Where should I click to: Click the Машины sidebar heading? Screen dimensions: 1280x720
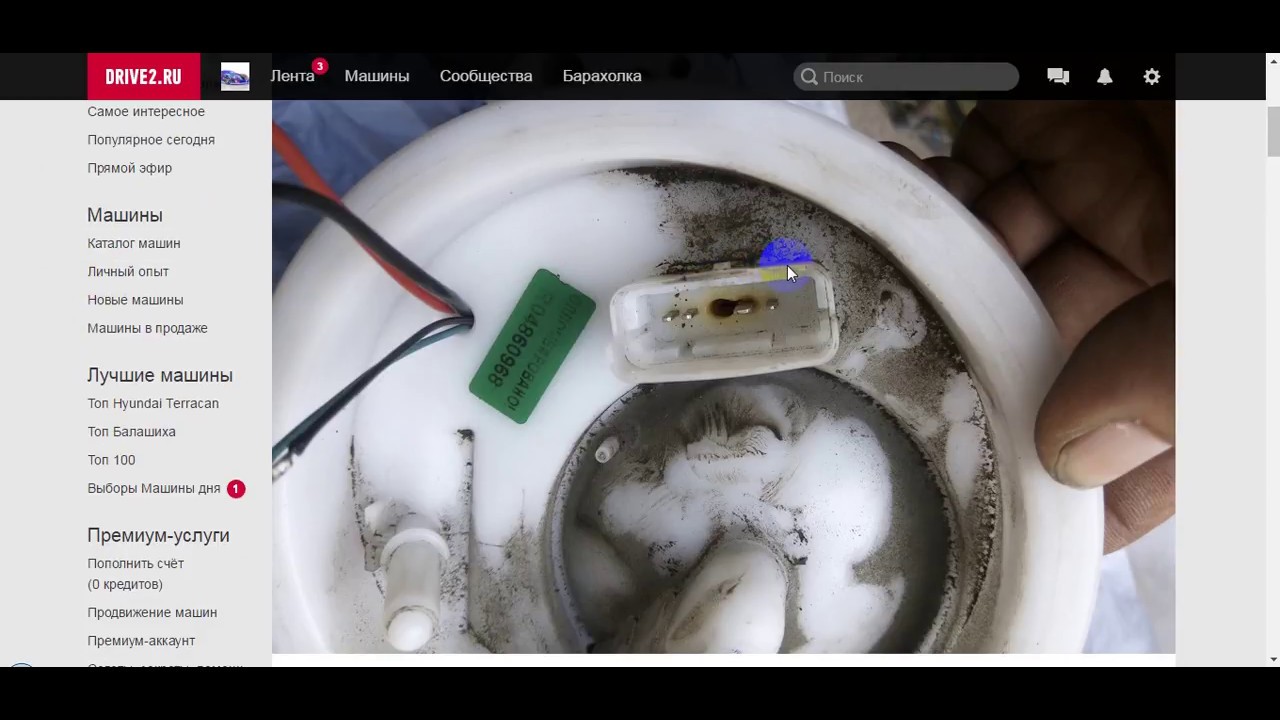125,215
